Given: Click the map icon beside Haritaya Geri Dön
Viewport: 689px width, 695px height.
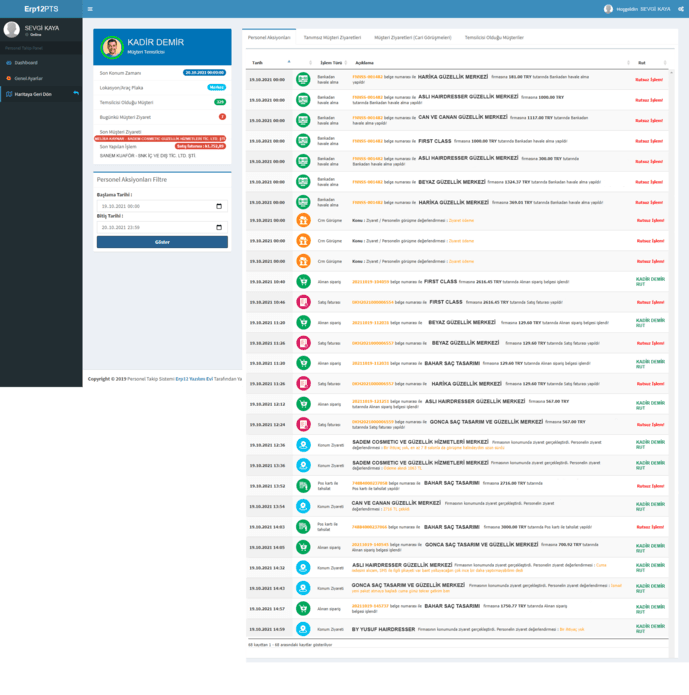Looking at the screenshot, I should pyautogui.click(x=9, y=94).
